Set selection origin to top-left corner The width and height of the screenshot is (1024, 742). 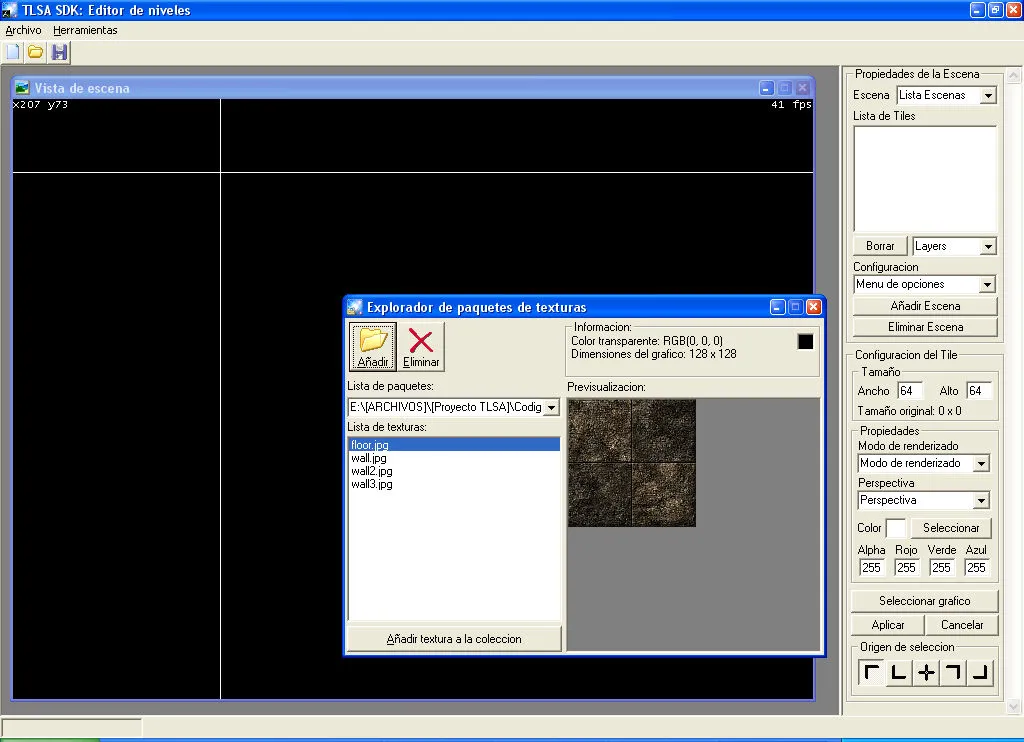872,673
